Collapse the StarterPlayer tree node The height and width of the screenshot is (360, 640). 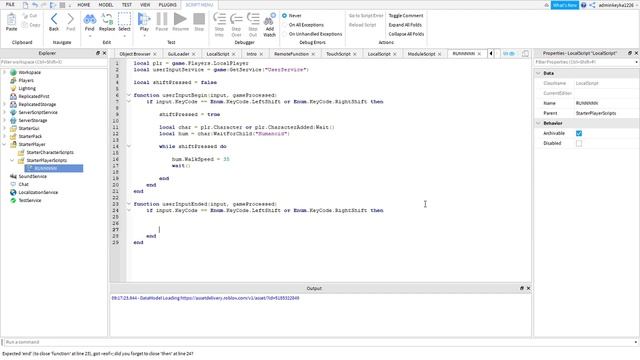4,144
